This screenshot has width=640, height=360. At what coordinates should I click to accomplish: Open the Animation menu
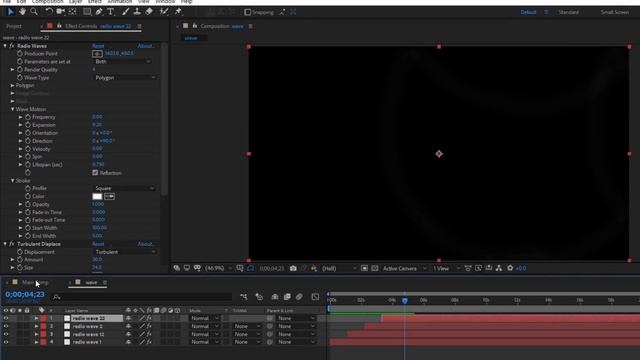120,2
